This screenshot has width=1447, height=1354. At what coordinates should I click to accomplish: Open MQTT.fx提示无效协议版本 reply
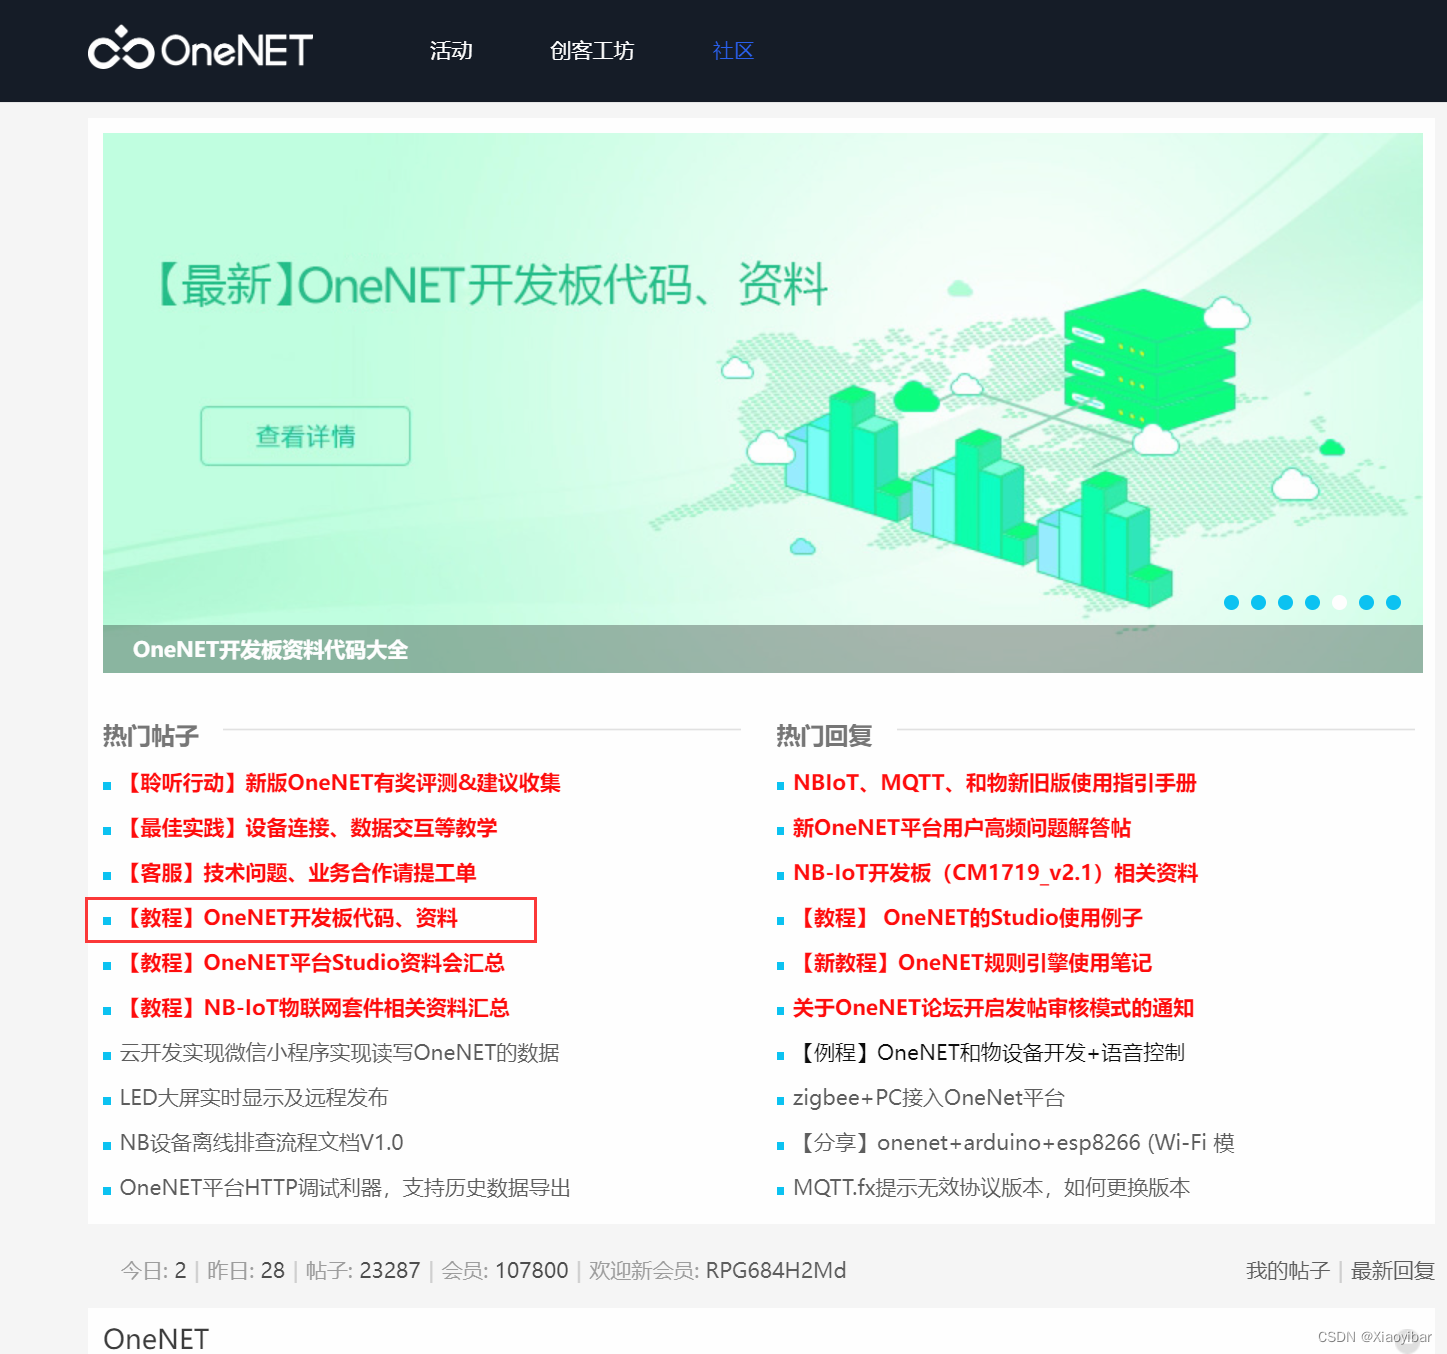click(x=992, y=1188)
